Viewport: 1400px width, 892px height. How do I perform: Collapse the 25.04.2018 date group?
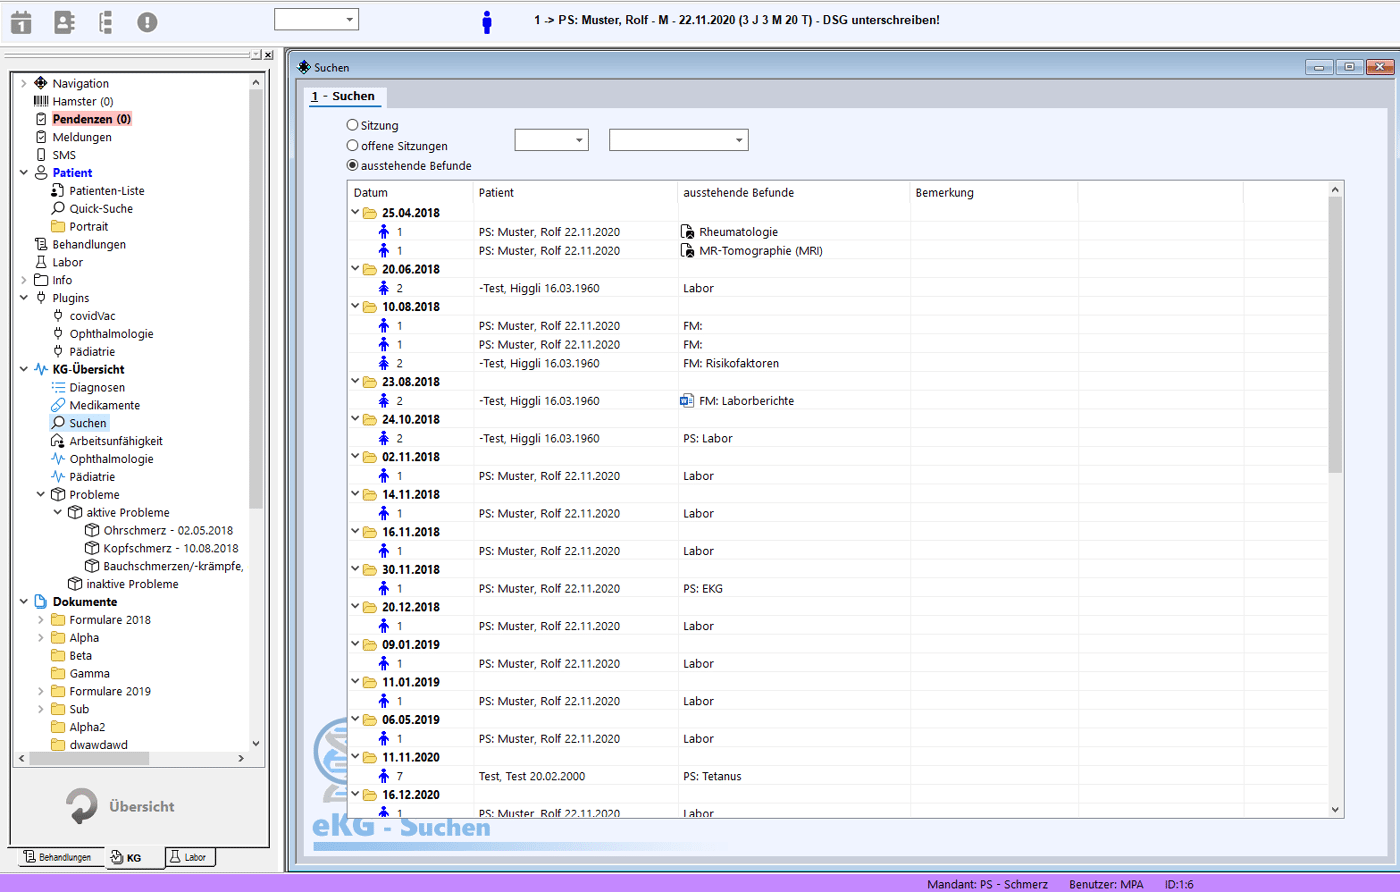(x=356, y=213)
